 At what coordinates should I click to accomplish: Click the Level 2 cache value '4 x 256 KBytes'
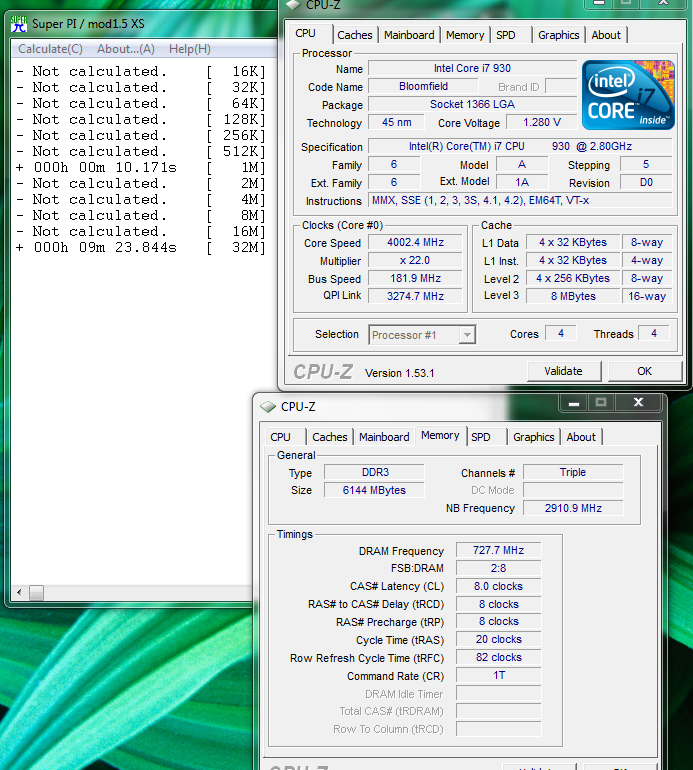[x=573, y=278]
